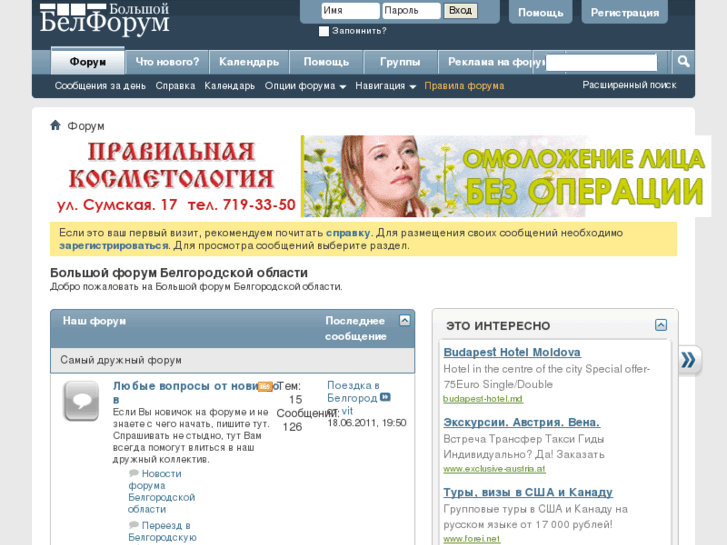Open Календарь link in the submenu
The height and width of the screenshot is (545, 727).
(230, 86)
